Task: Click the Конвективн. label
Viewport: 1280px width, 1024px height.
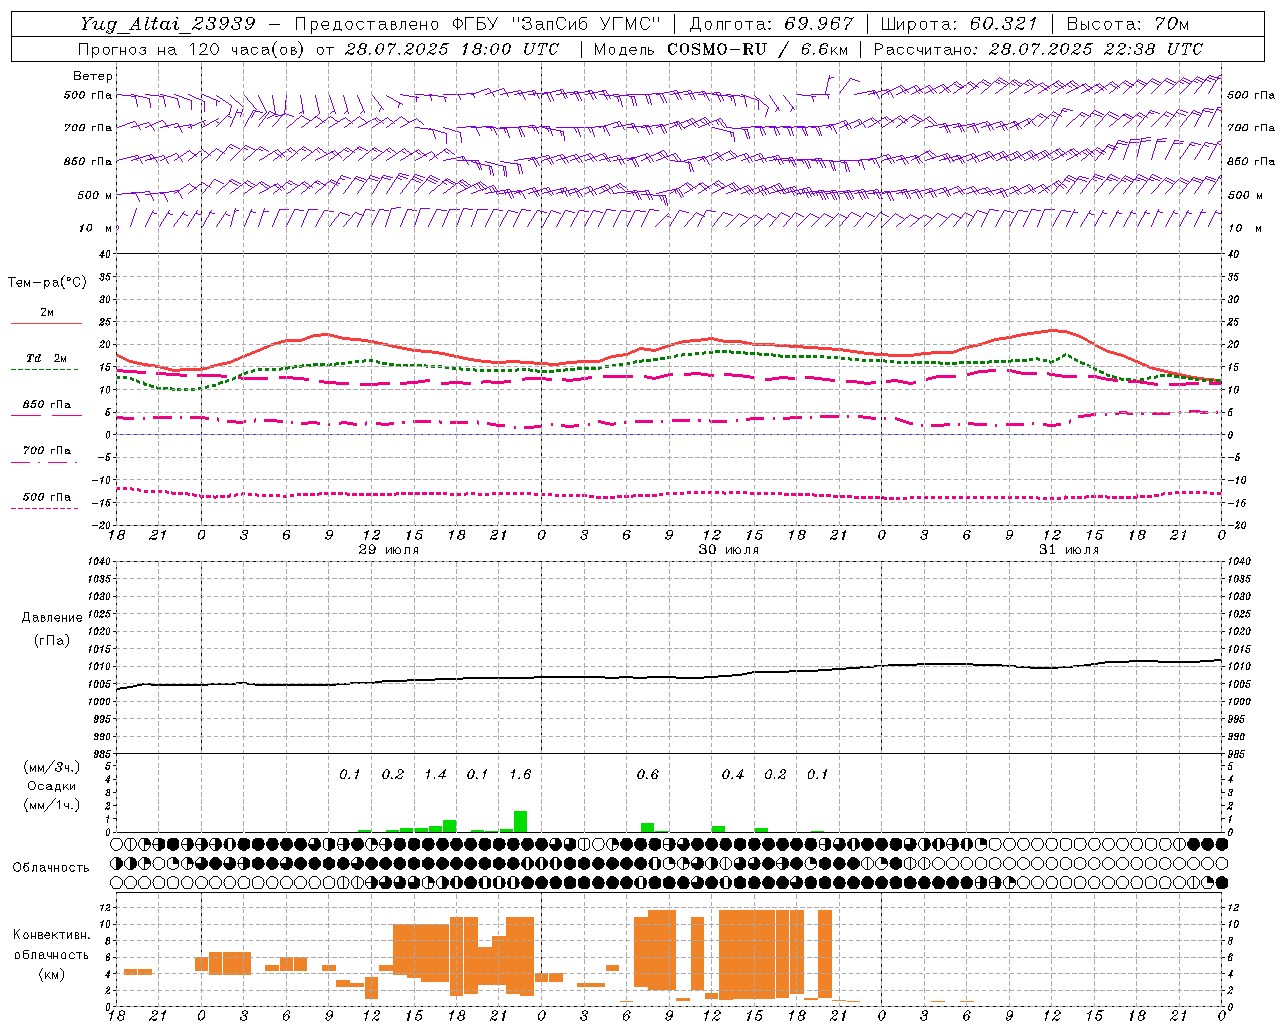Action: pyautogui.click(x=51, y=935)
